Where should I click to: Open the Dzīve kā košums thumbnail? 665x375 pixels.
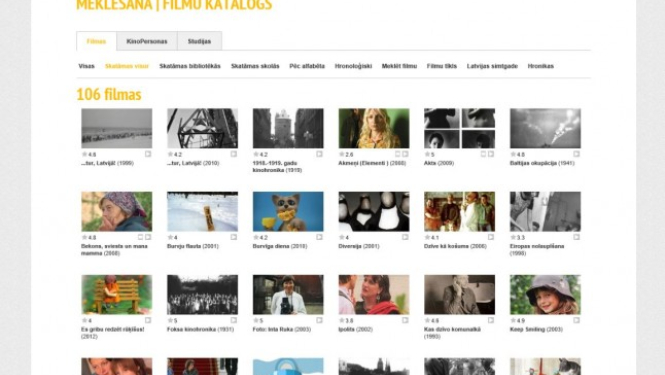[x=459, y=211]
